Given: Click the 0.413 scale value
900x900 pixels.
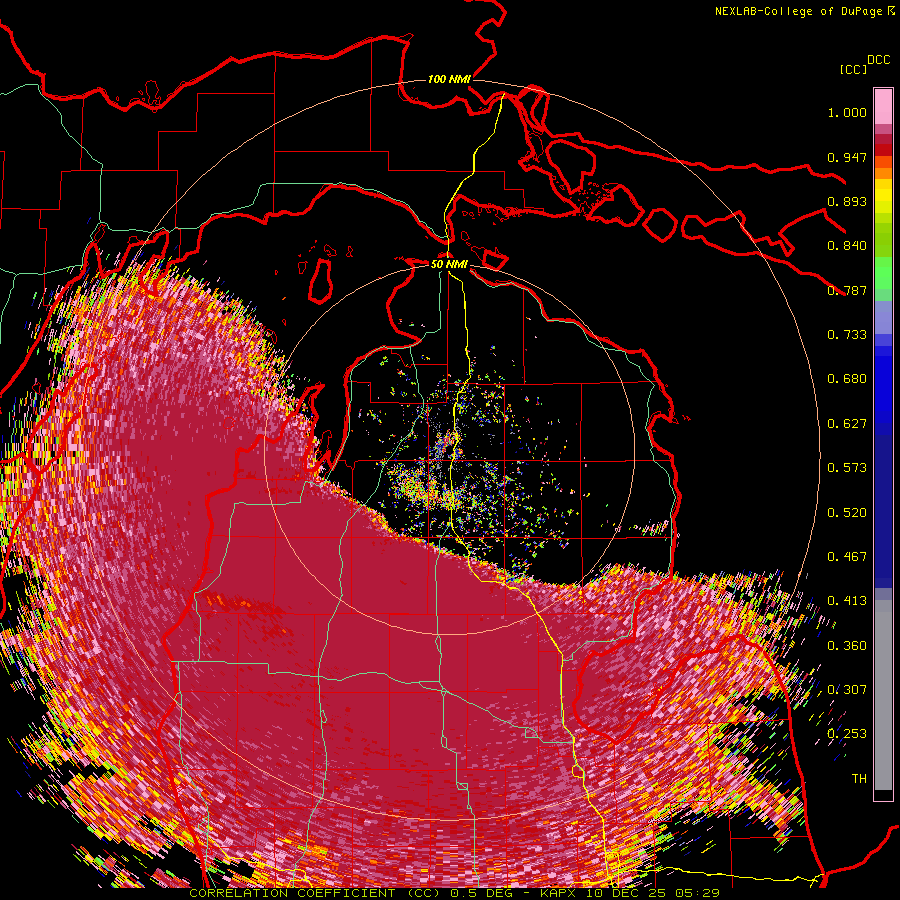Looking at the screenshot, I should click(847, 601).
